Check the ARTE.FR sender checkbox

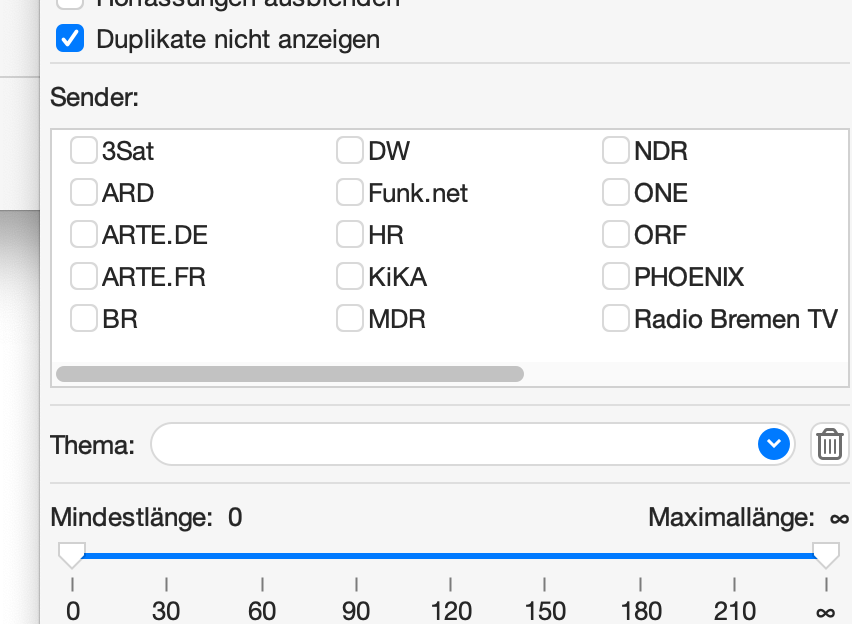[84, 276]
